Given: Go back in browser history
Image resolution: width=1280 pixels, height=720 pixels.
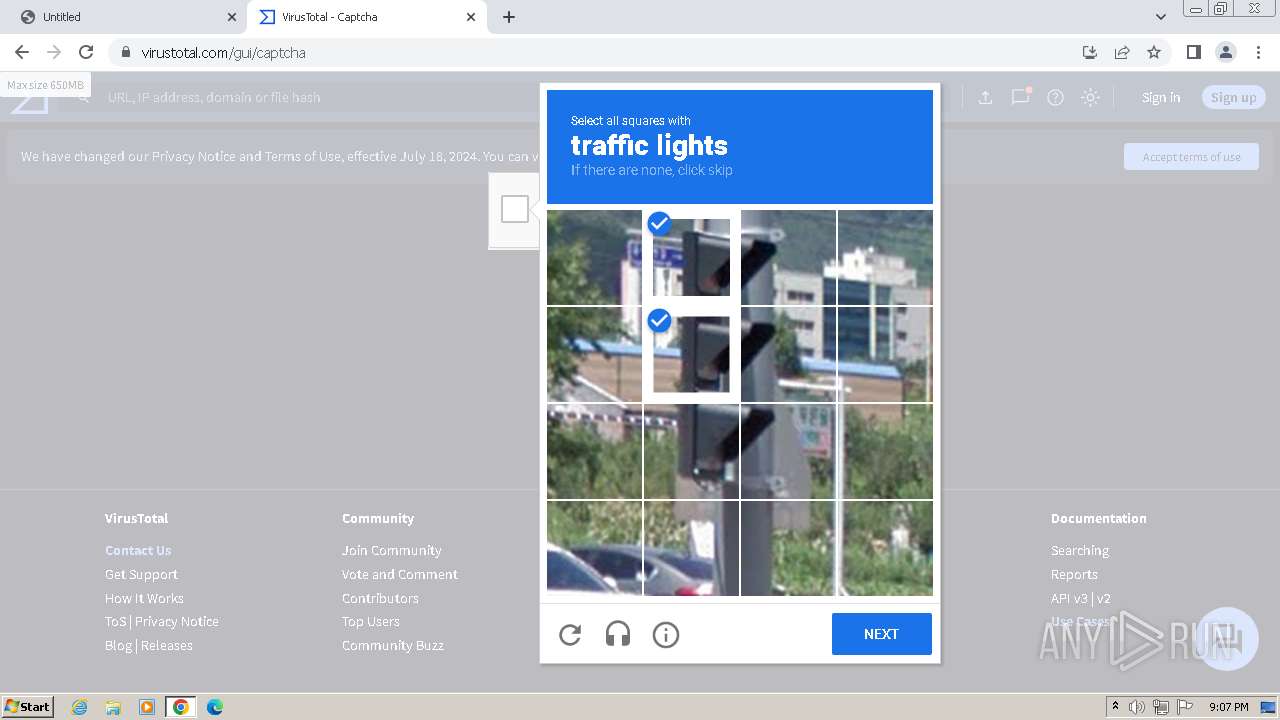Looking at the screenshot, I should point(22,52).
